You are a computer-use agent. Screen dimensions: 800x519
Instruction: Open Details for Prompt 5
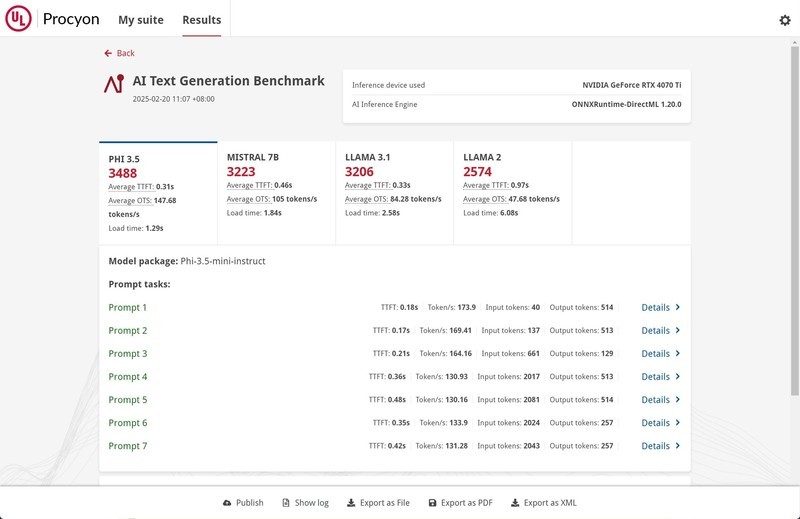pyautogui.click(x=660, y=400)
